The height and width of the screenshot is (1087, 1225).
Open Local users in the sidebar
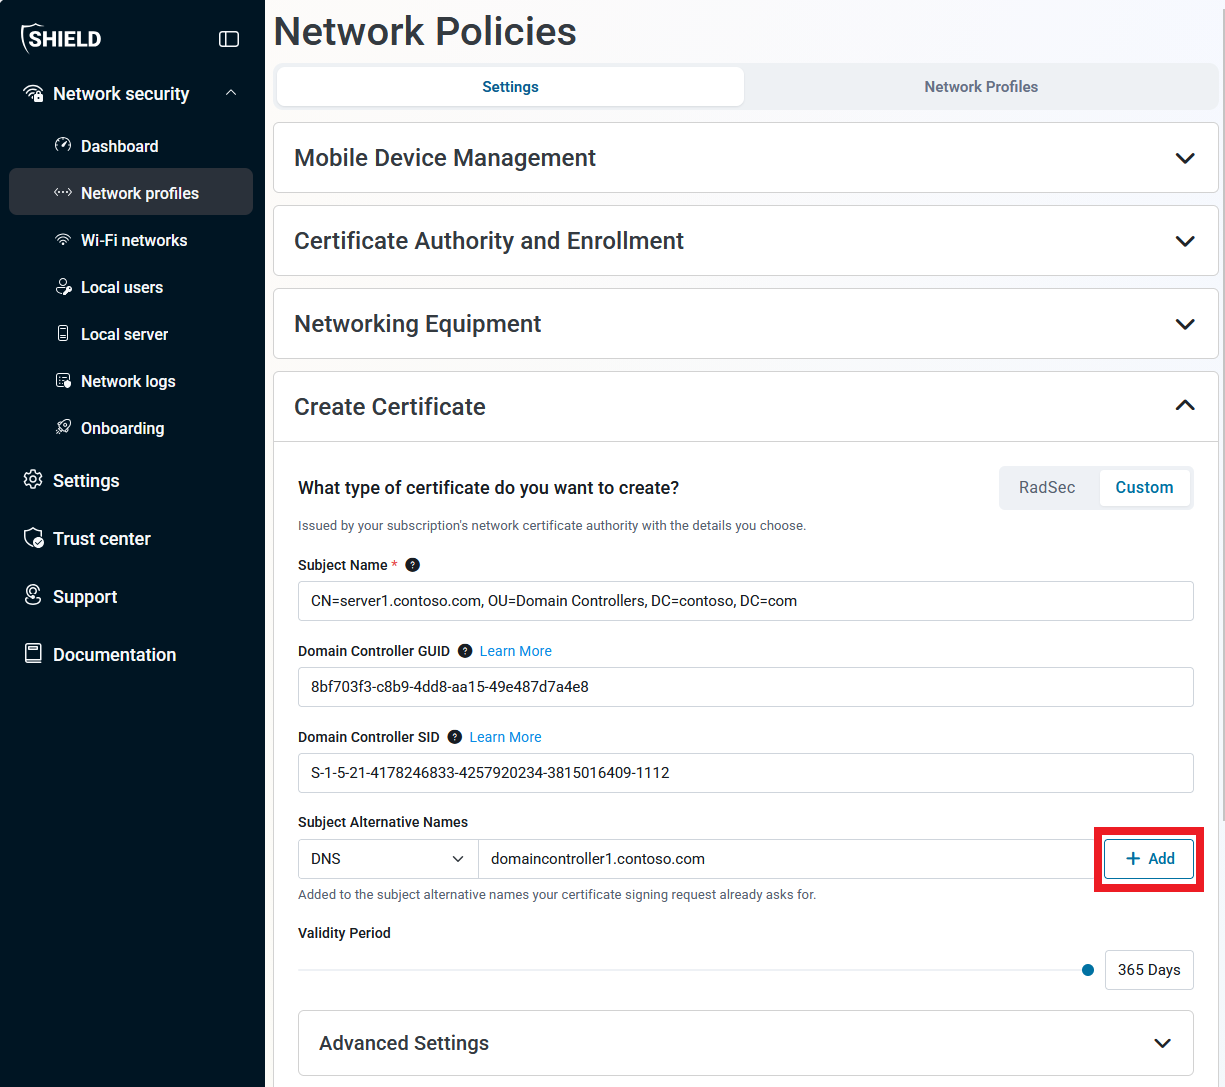pos(131,287)
